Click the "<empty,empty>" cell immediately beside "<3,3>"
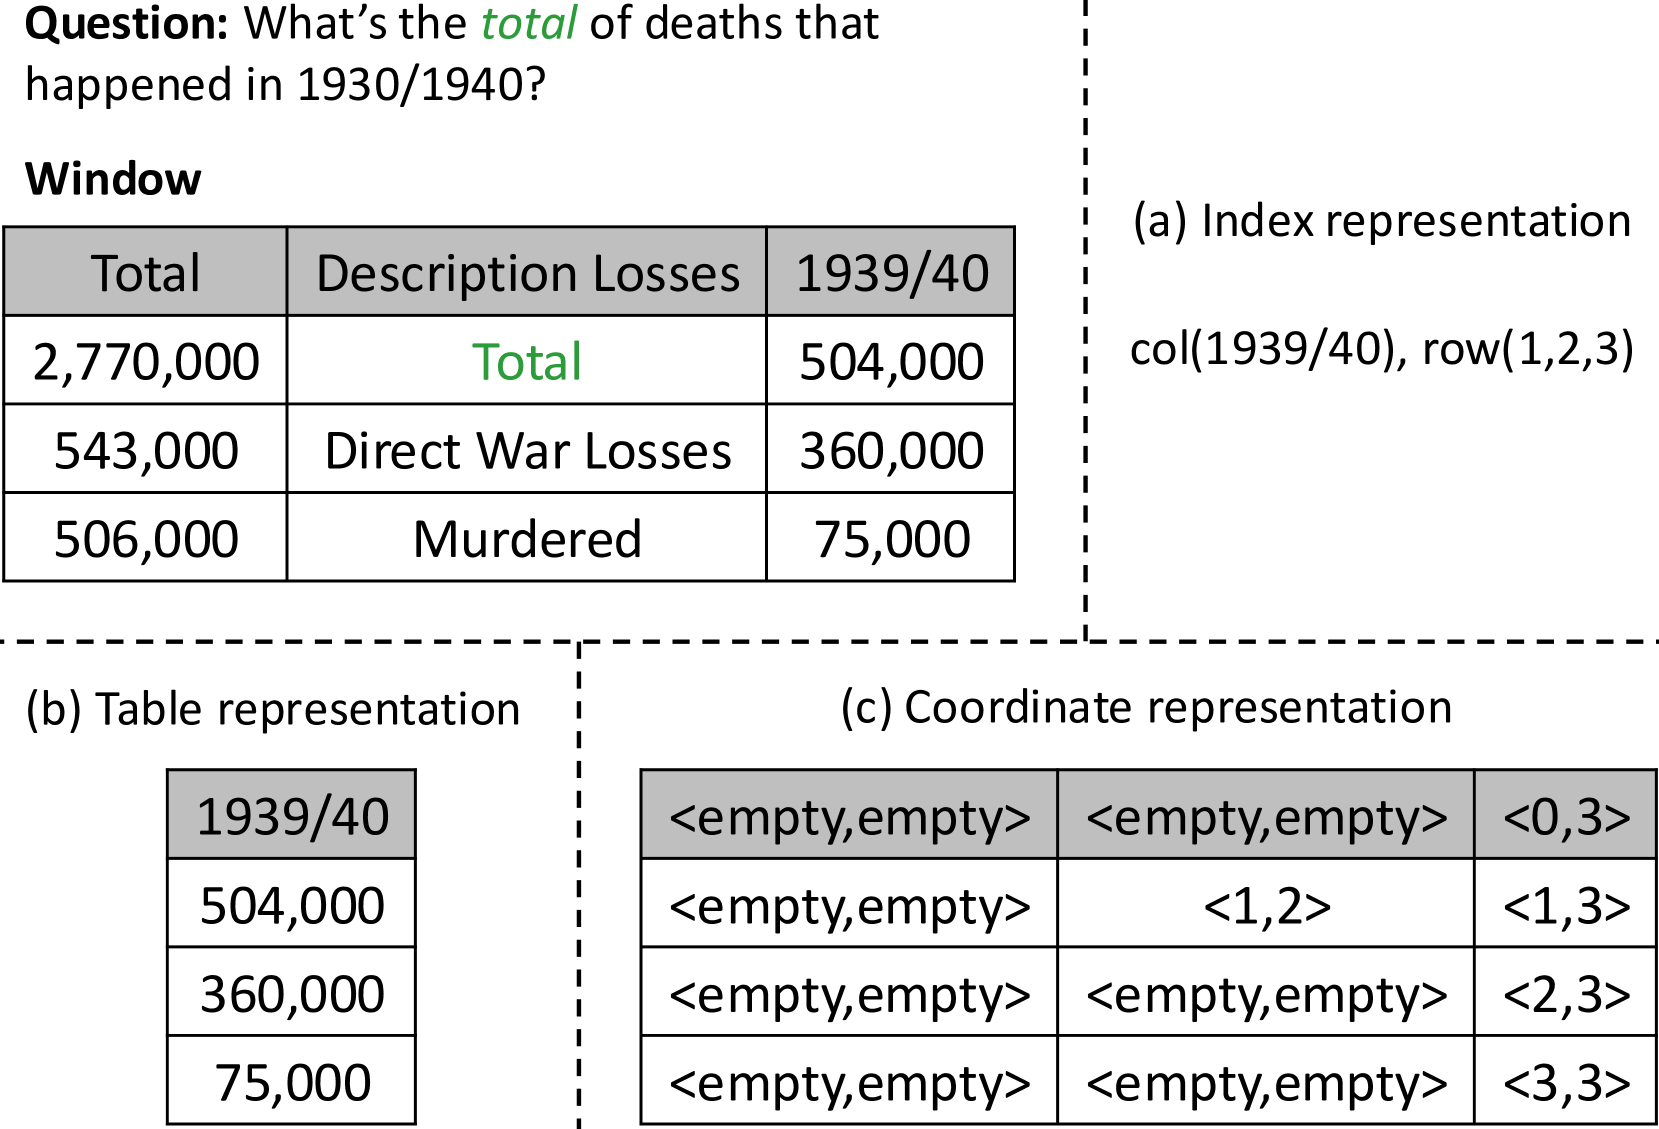The width and height of the screenshot is (1659, 1129). click(1266, 1081)
